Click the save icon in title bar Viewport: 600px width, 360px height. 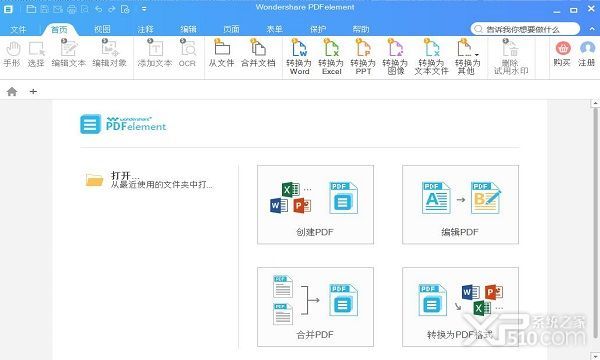pos(44,9)
